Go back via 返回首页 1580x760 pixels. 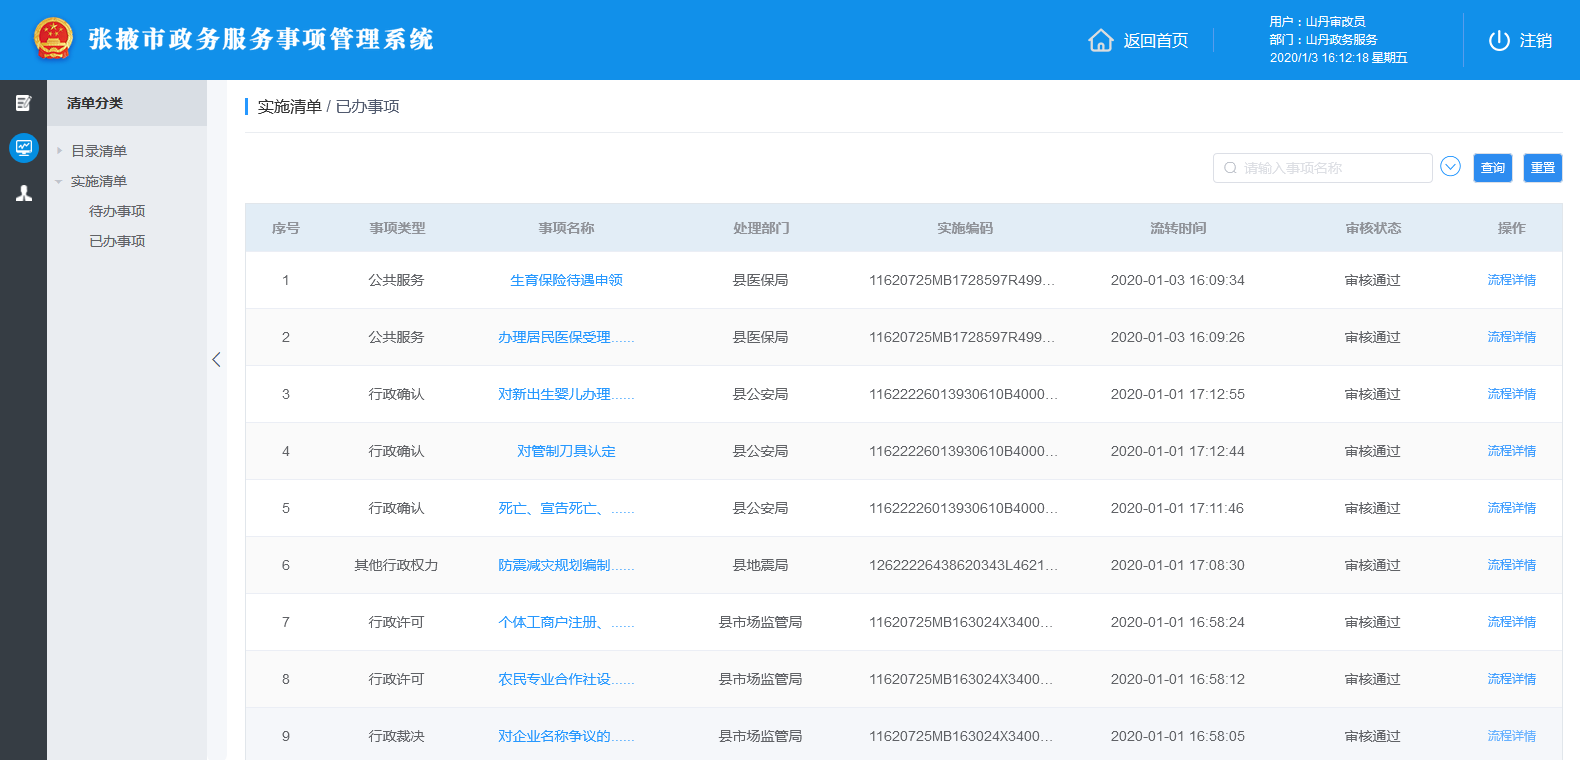(x=1155, y=40)
